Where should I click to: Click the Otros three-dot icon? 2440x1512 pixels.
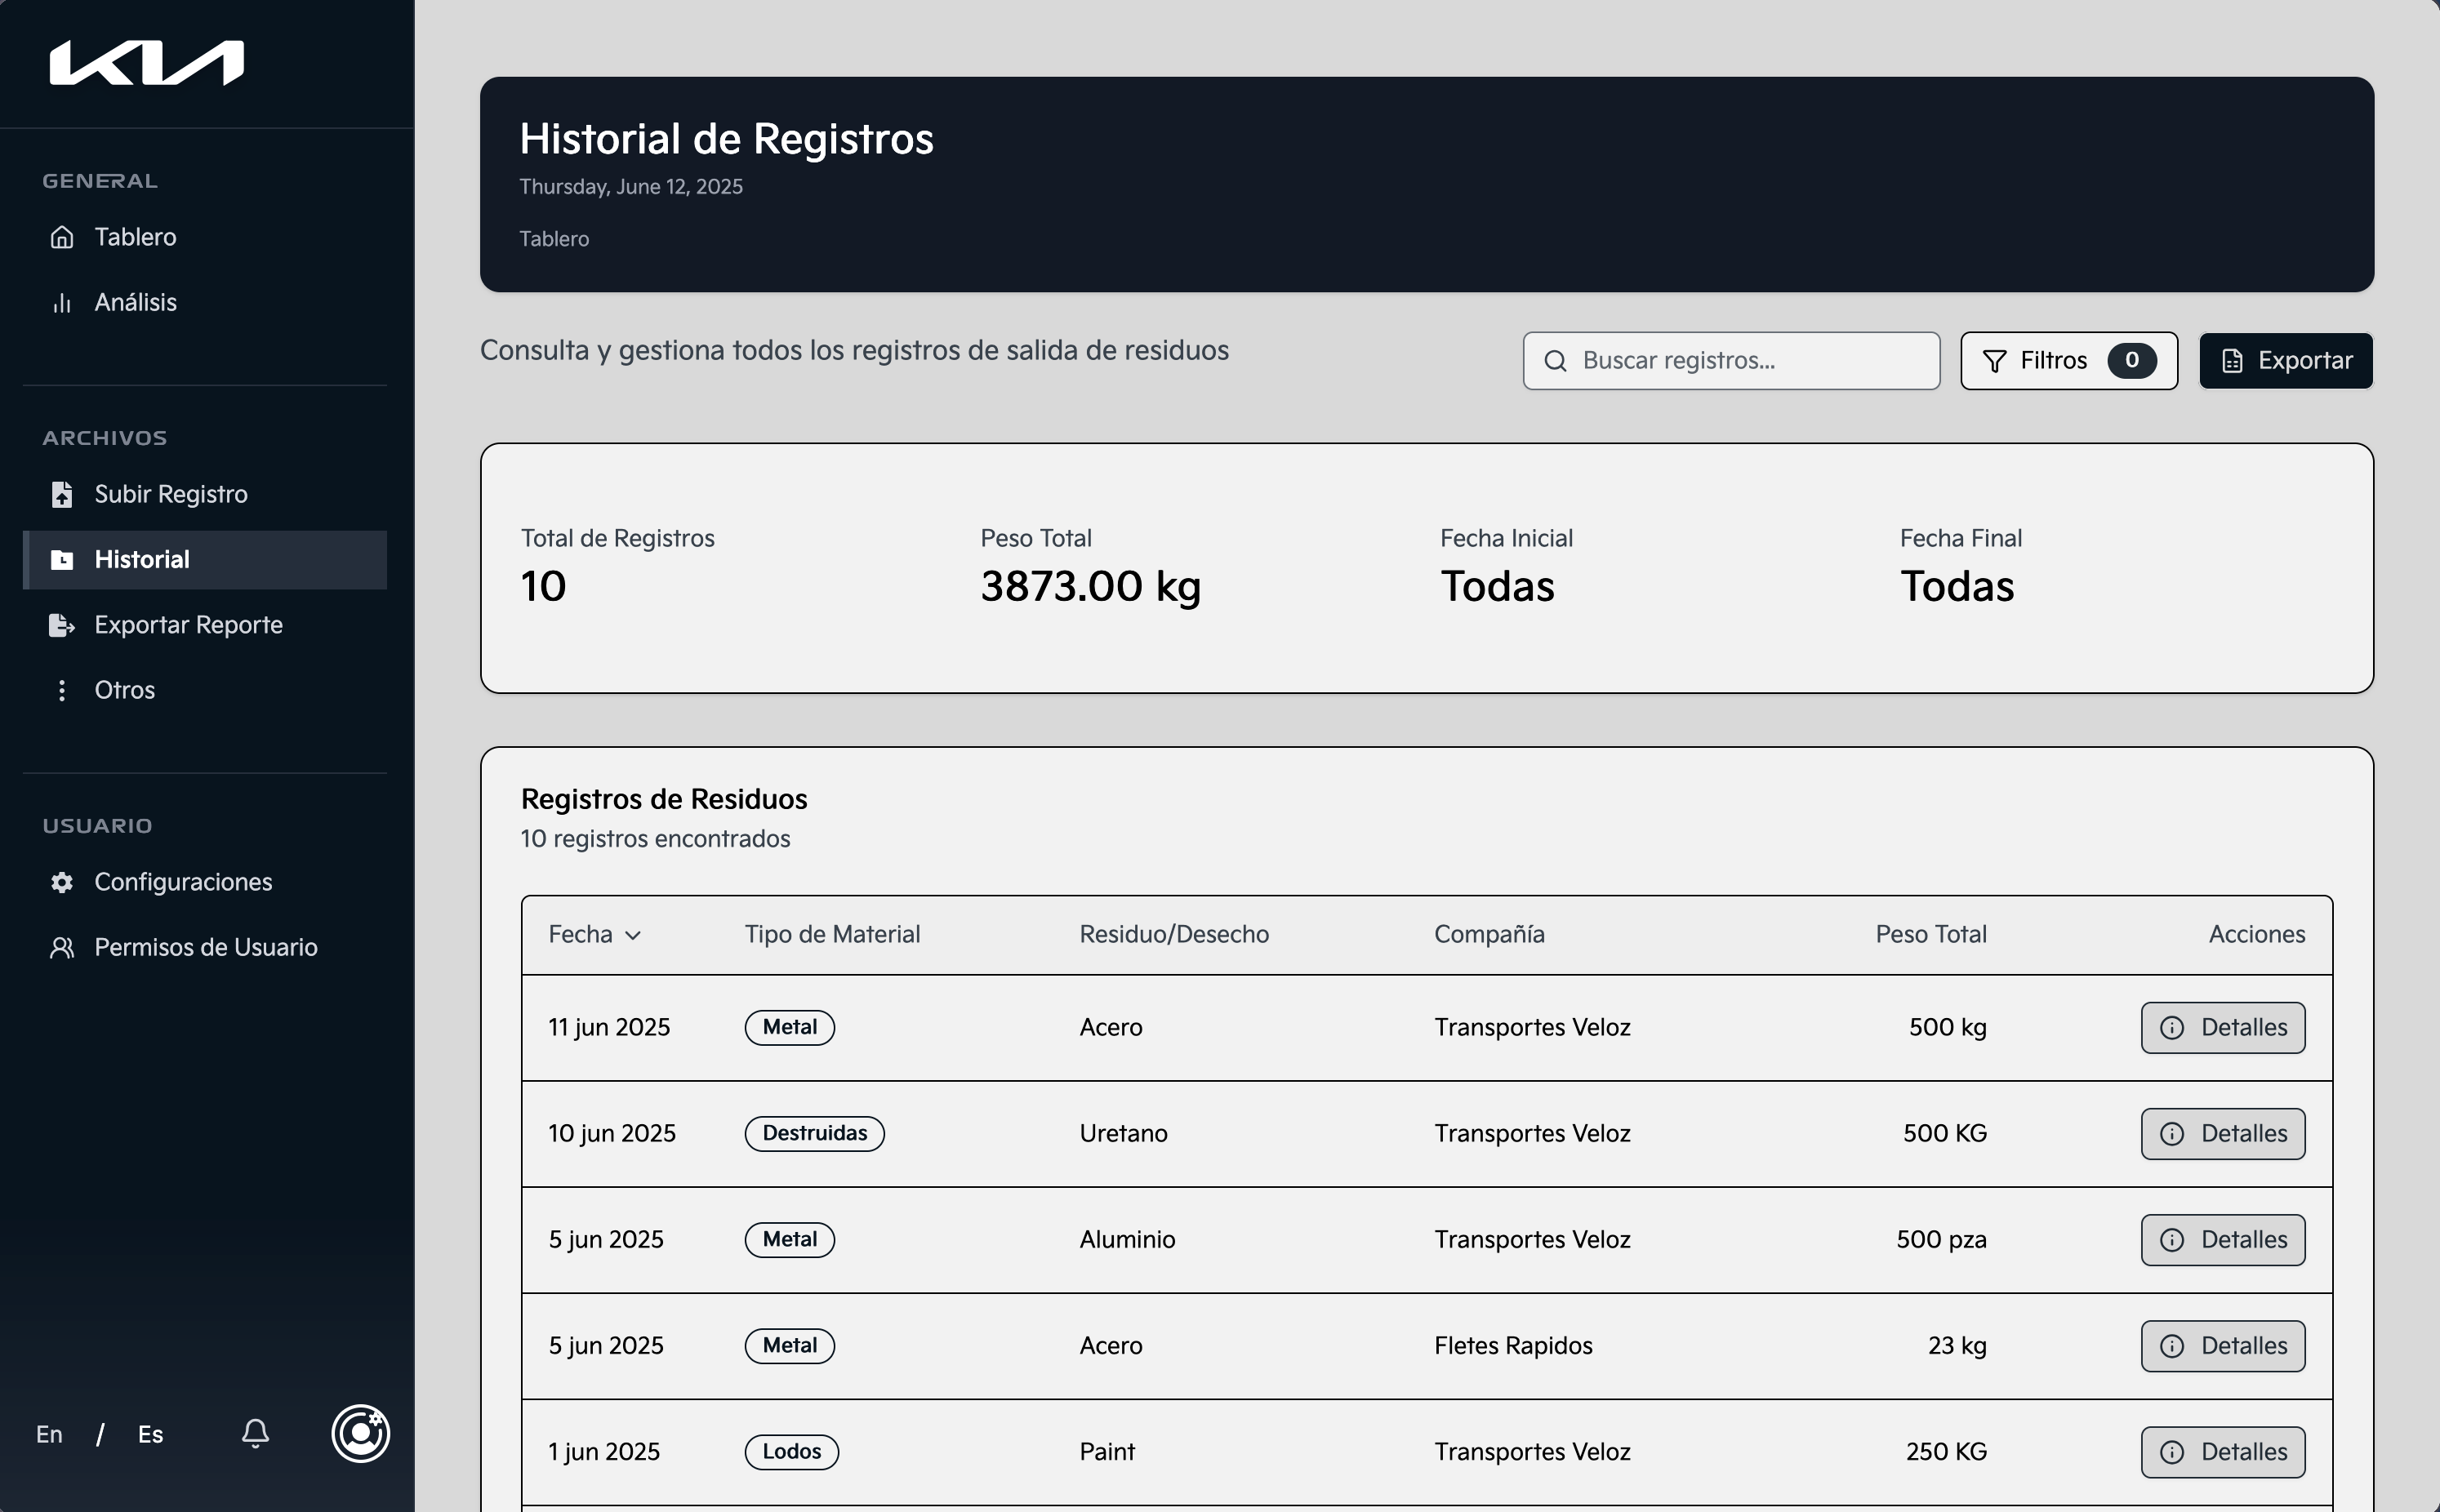click(x=62, y=690)
